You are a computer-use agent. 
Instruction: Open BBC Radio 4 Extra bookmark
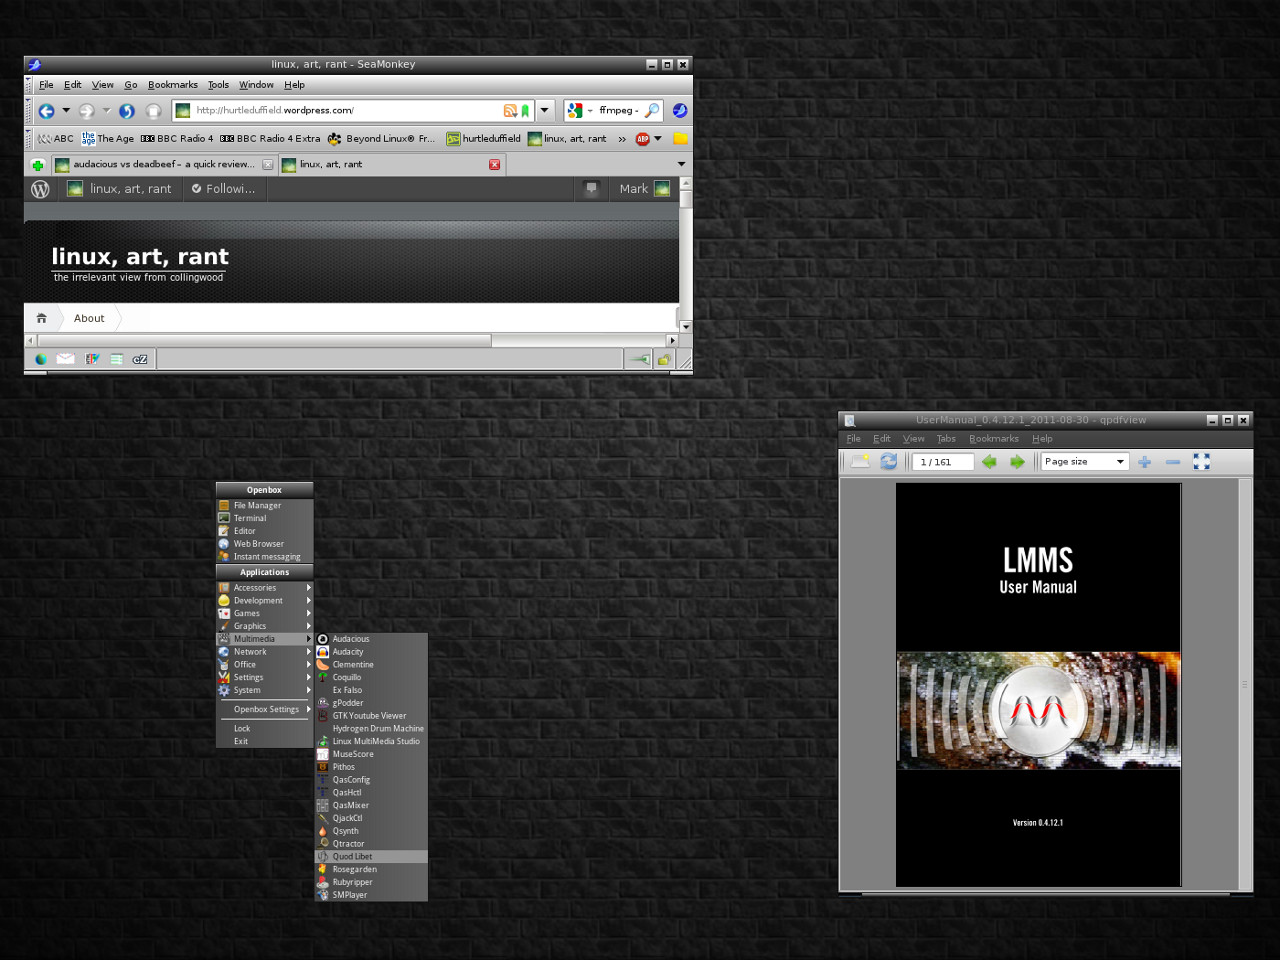pyautogui.click(x=270, y=139)
